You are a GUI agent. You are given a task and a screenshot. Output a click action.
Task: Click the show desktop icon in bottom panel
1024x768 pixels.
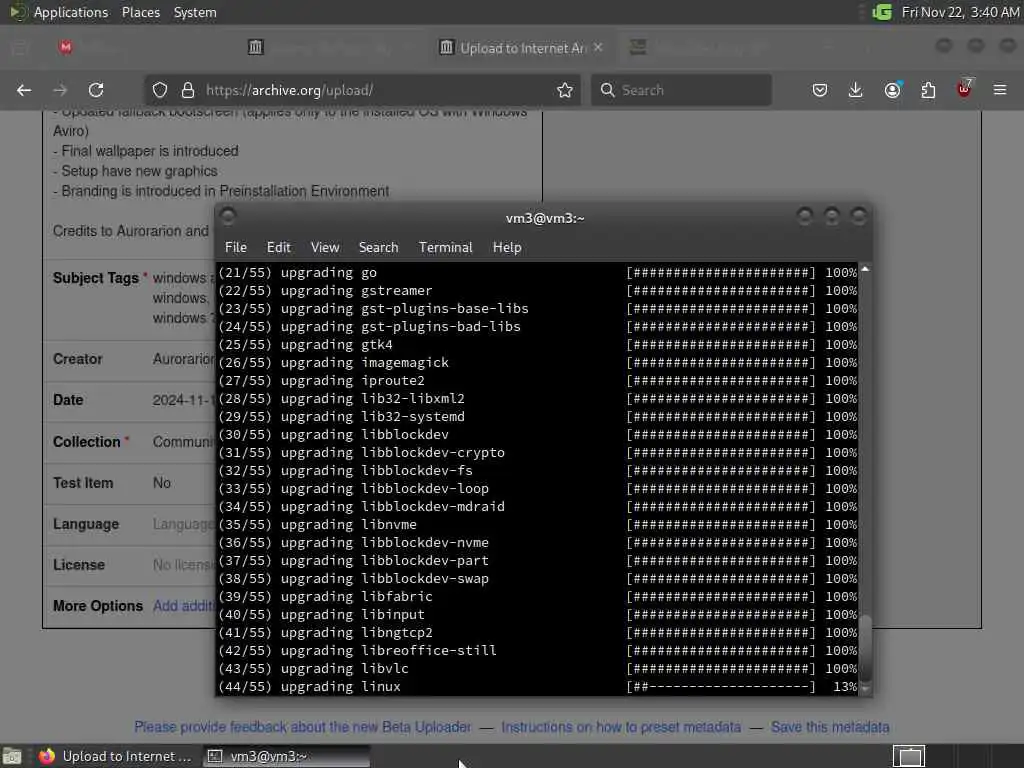point(12,756)
